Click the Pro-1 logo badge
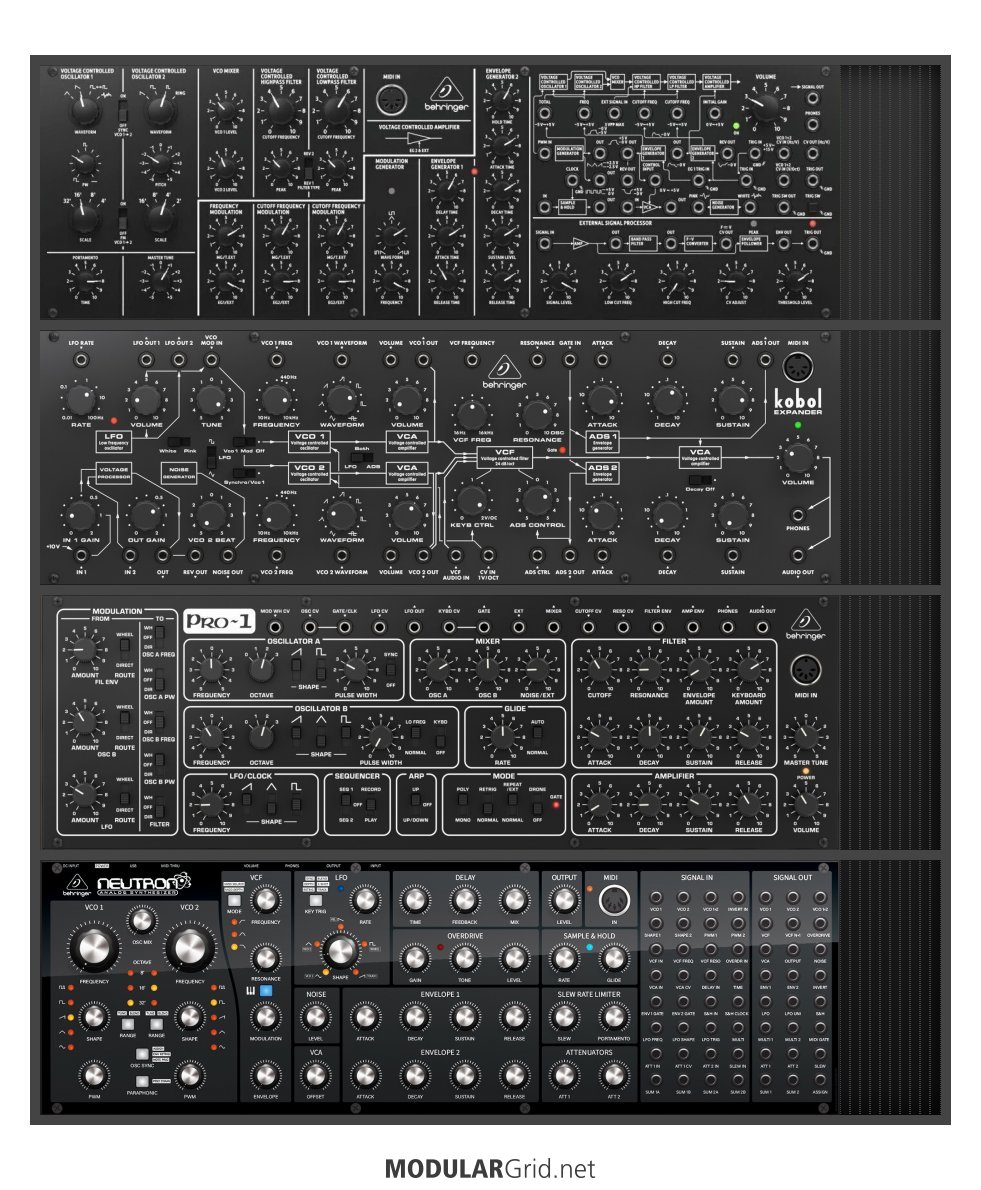The width and height of the screenshot is (981, 1190). [x=219, y=622]
